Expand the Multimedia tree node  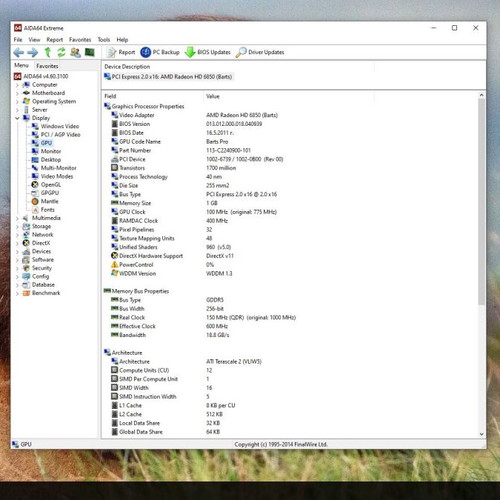point(17,218)
